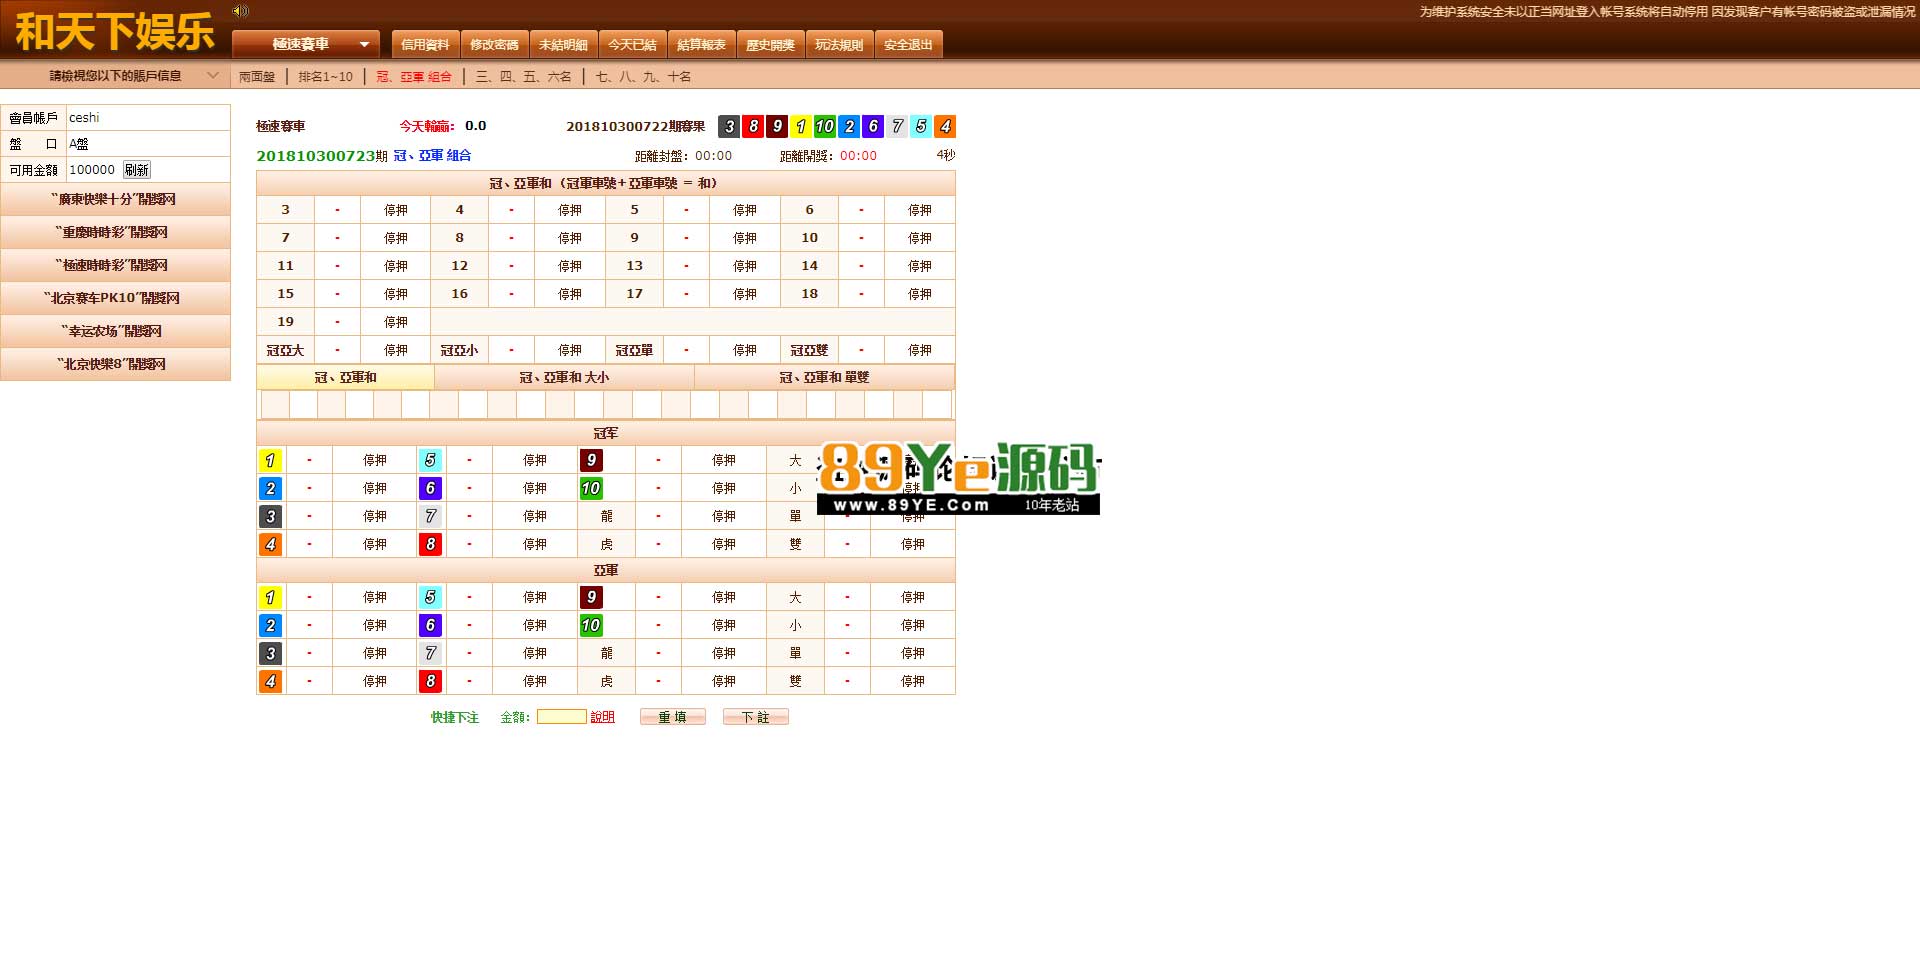
Task: Open 北京赛车PK10 開獎网 link
Action: coord(115,298)
